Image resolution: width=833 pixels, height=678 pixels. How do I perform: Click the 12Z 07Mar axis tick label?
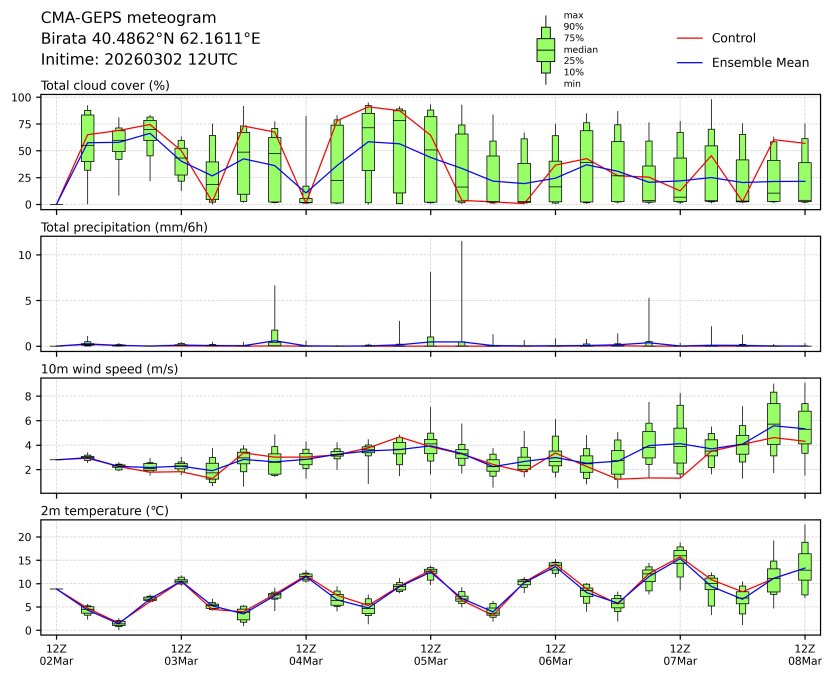[680, 655]
